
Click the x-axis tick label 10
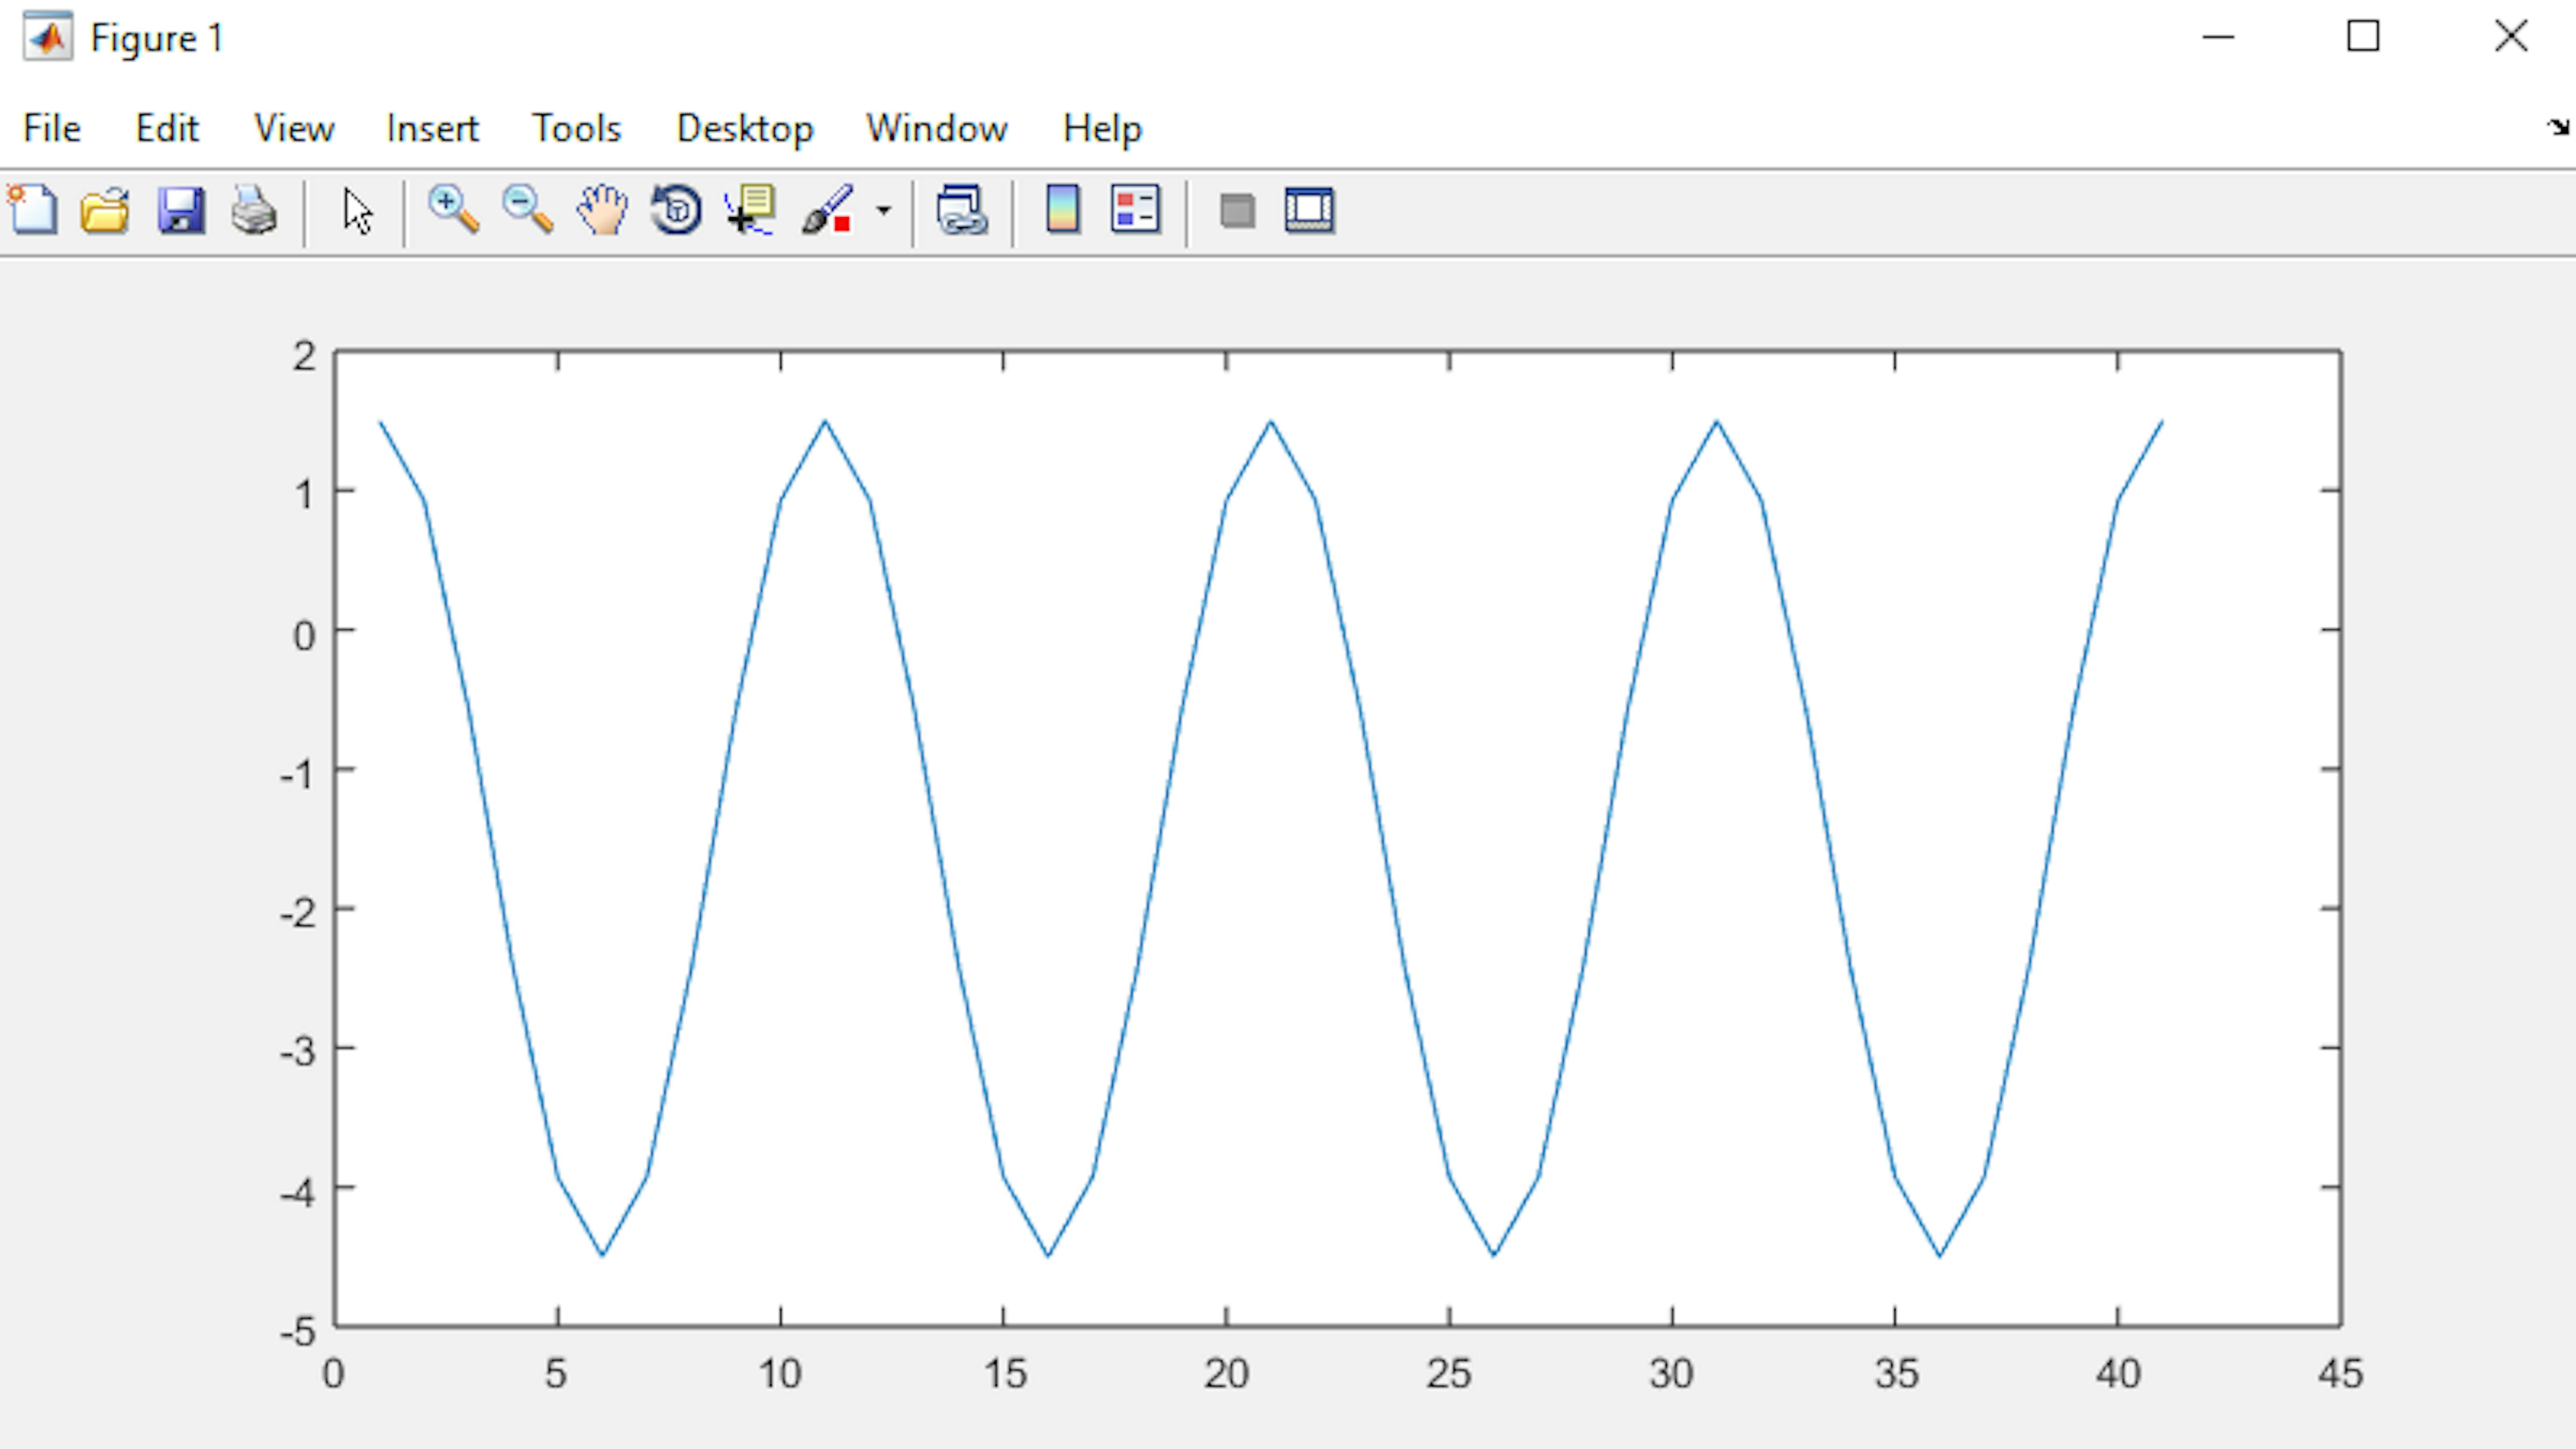780,1374
